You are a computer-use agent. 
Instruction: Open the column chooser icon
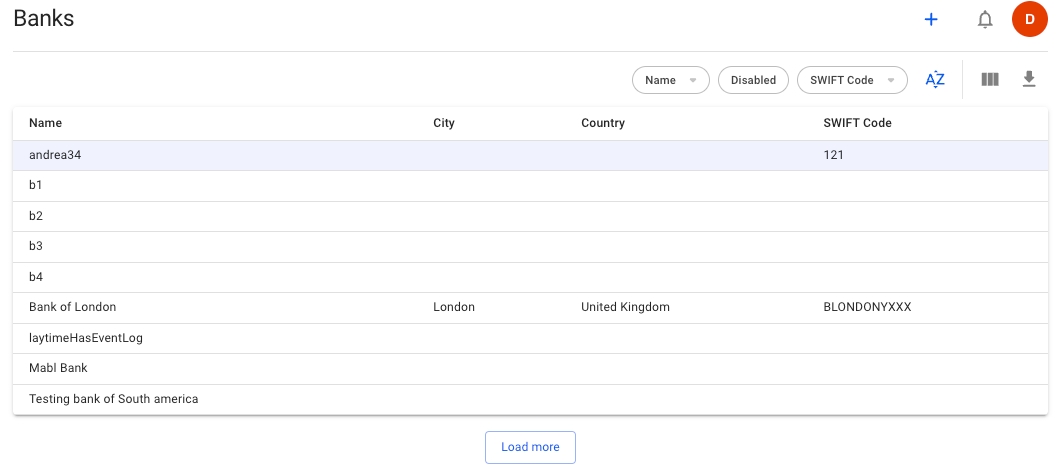pos(990,80)
